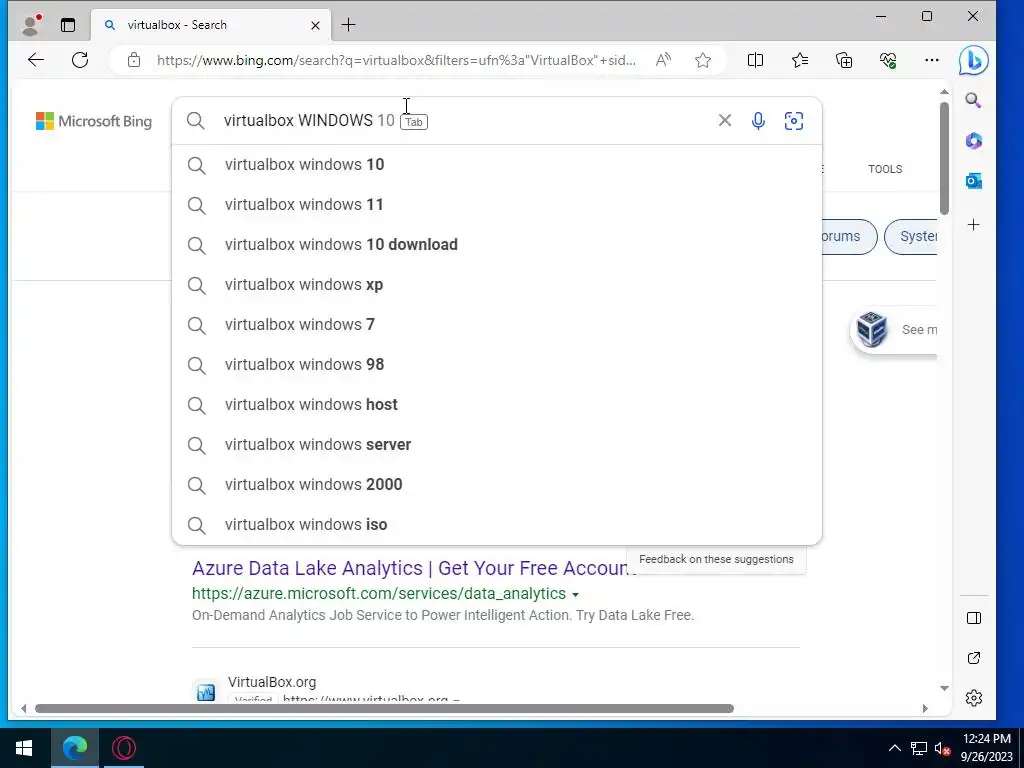Toggle the sidebar visibility button
Image resolution: width=1024 pixels, height=768 pixels.
(x=973, y=618)
